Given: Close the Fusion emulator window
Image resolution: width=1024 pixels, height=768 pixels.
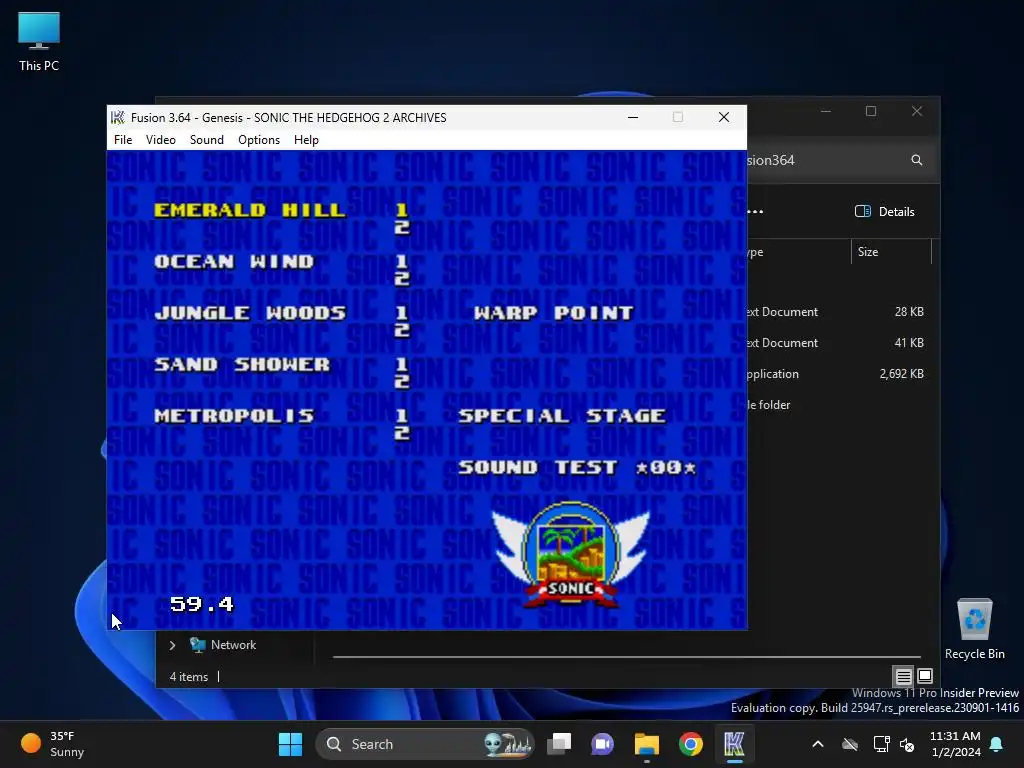Looking at the screenshot, I should click(x=724, y=118).
